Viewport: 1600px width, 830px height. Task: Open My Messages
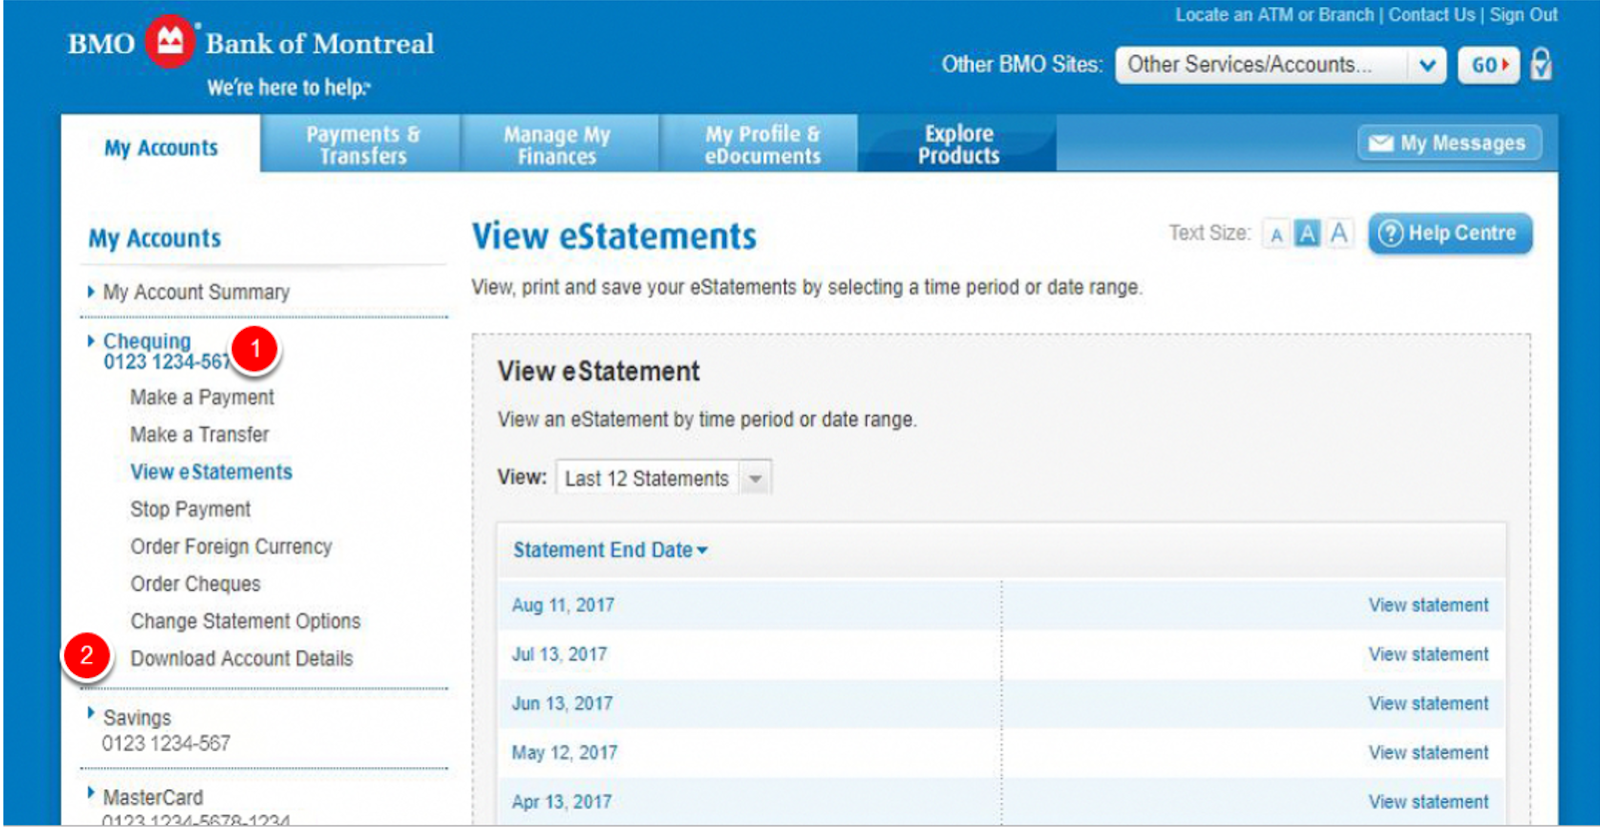coord(1449,143)
